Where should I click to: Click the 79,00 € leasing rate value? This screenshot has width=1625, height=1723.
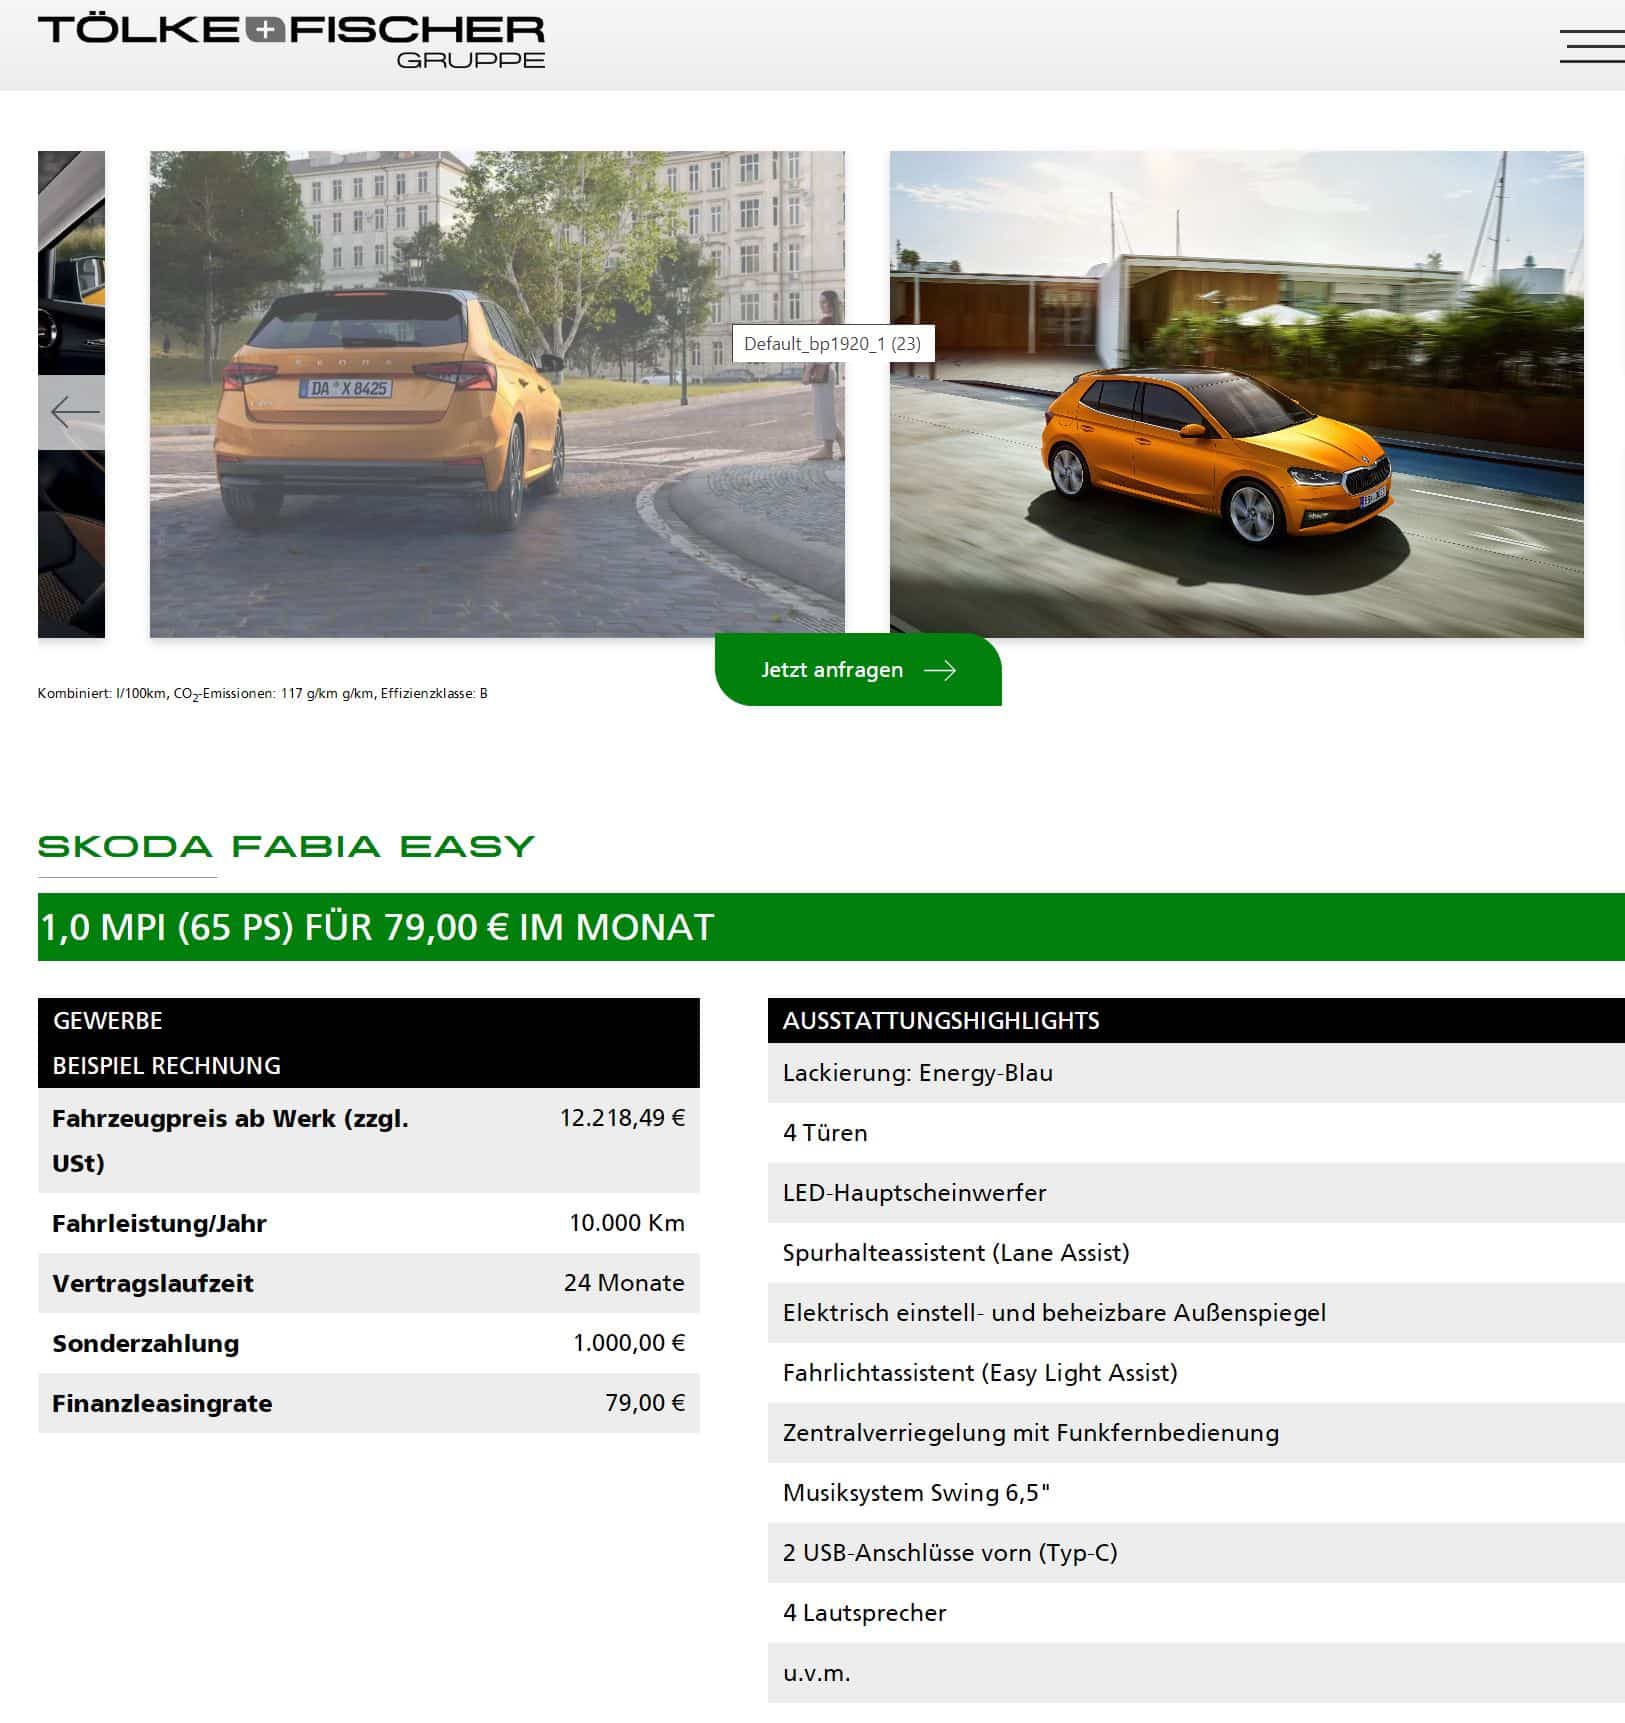pyautogui.click(x=645, y=1403)
